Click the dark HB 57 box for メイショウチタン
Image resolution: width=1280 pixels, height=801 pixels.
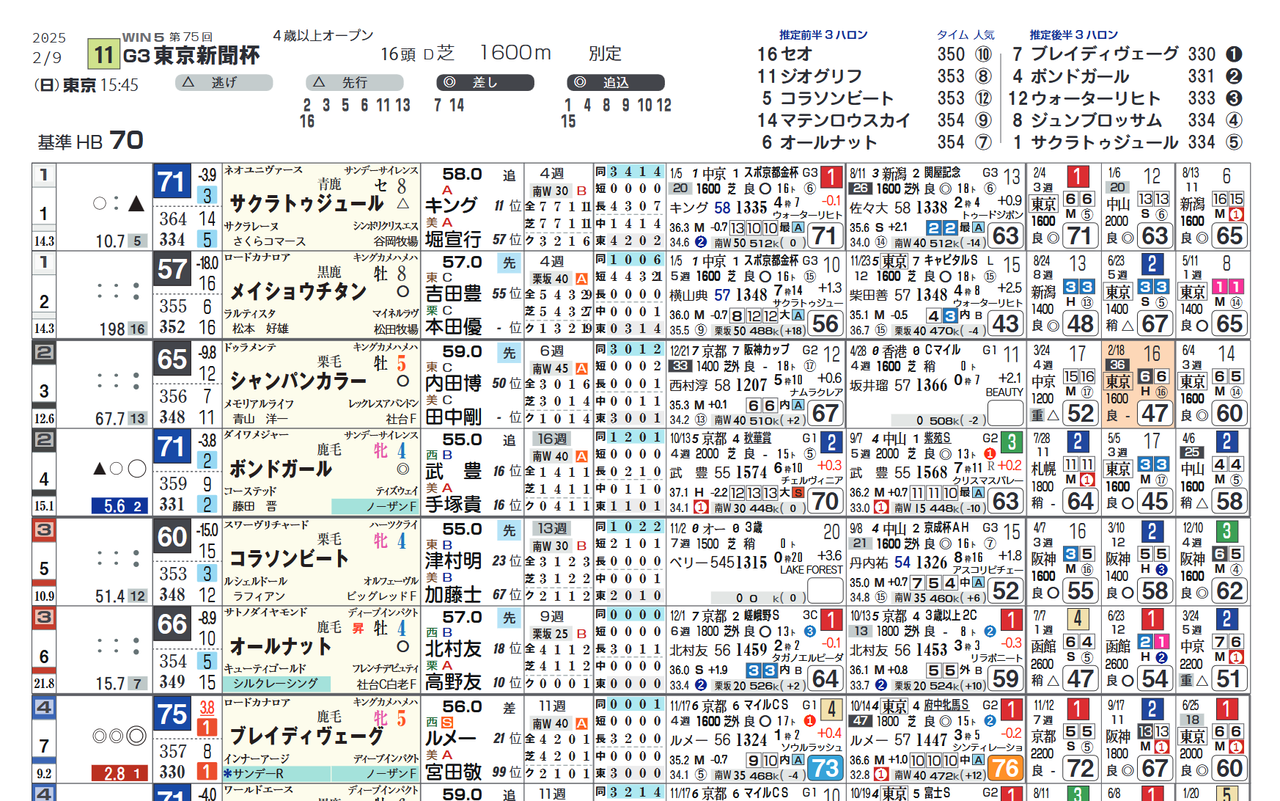point(172,270)
